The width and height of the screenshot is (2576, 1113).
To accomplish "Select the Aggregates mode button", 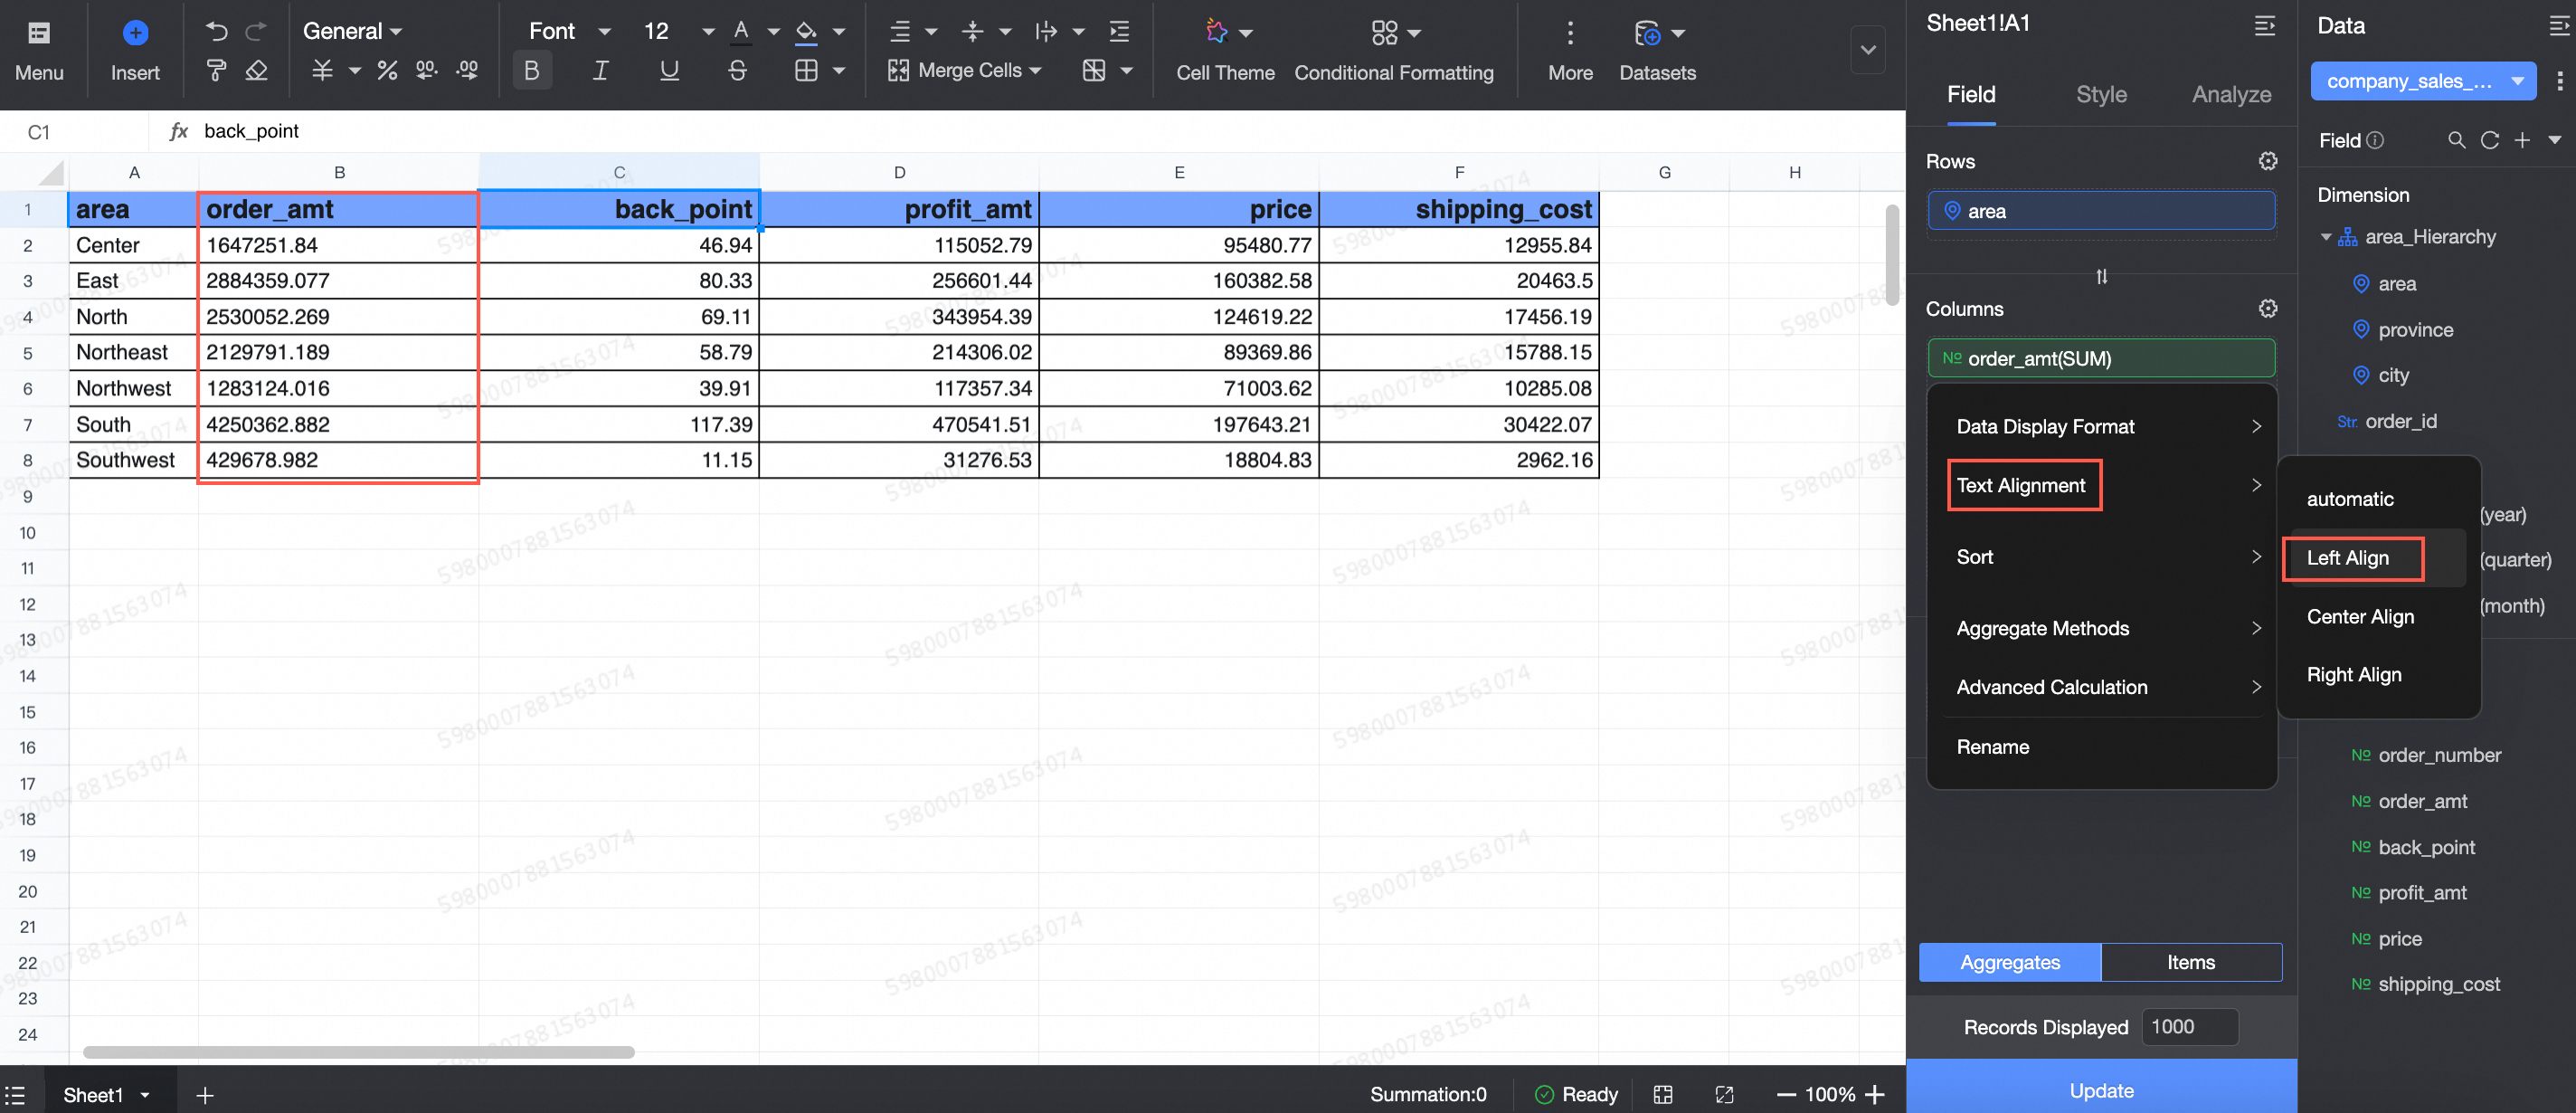I will click(x=2010, y=962).
